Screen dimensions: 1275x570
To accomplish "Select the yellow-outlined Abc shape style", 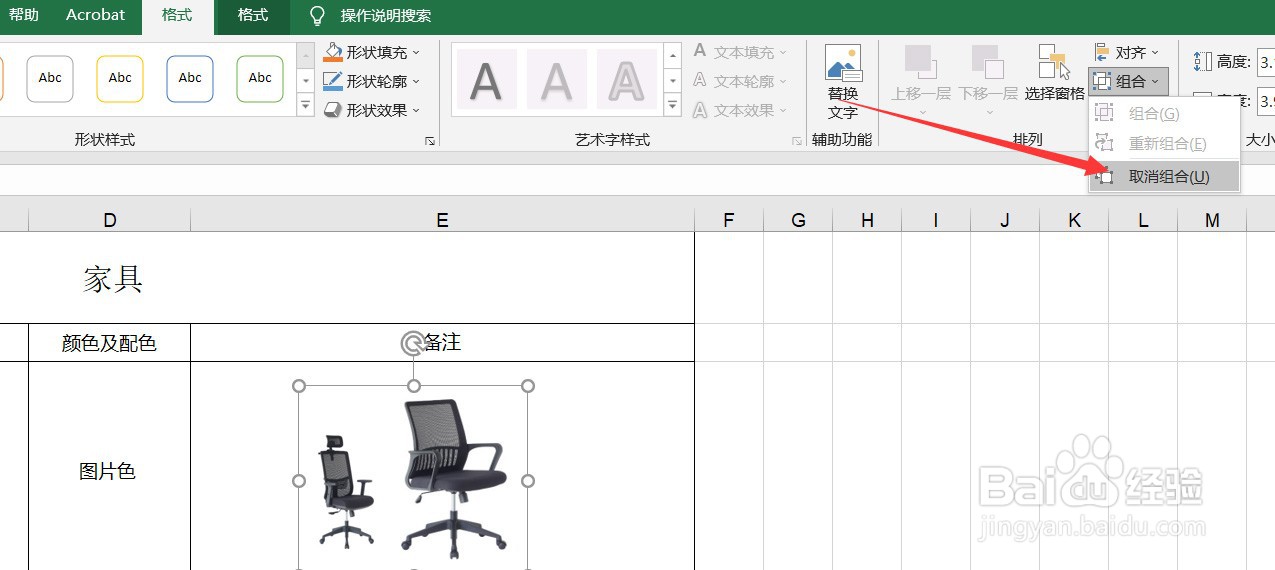I will point(120,78).
